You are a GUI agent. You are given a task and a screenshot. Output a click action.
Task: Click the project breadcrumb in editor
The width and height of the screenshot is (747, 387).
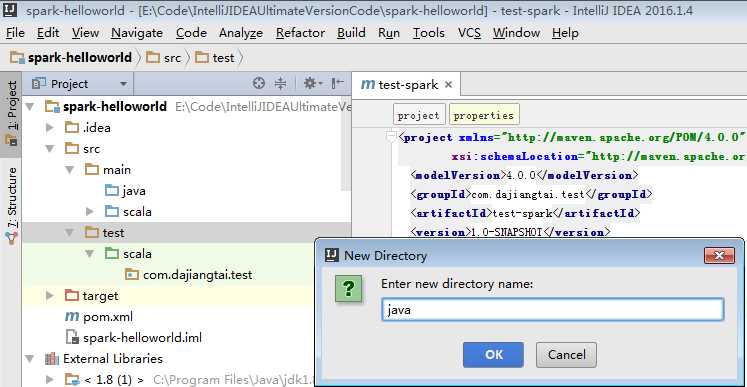pos(419,115)
